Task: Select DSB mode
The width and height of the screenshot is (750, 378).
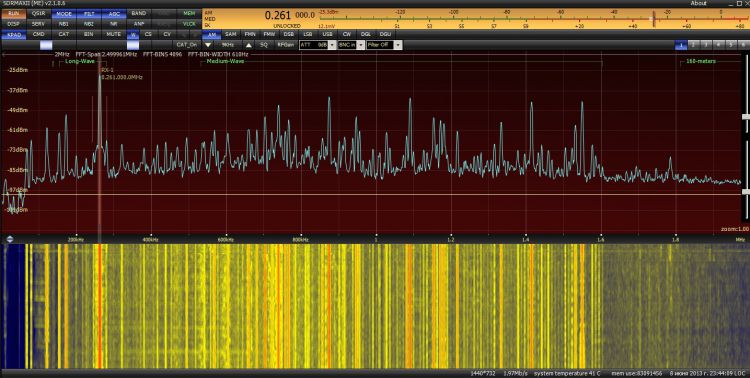Action: pos(289,34)
